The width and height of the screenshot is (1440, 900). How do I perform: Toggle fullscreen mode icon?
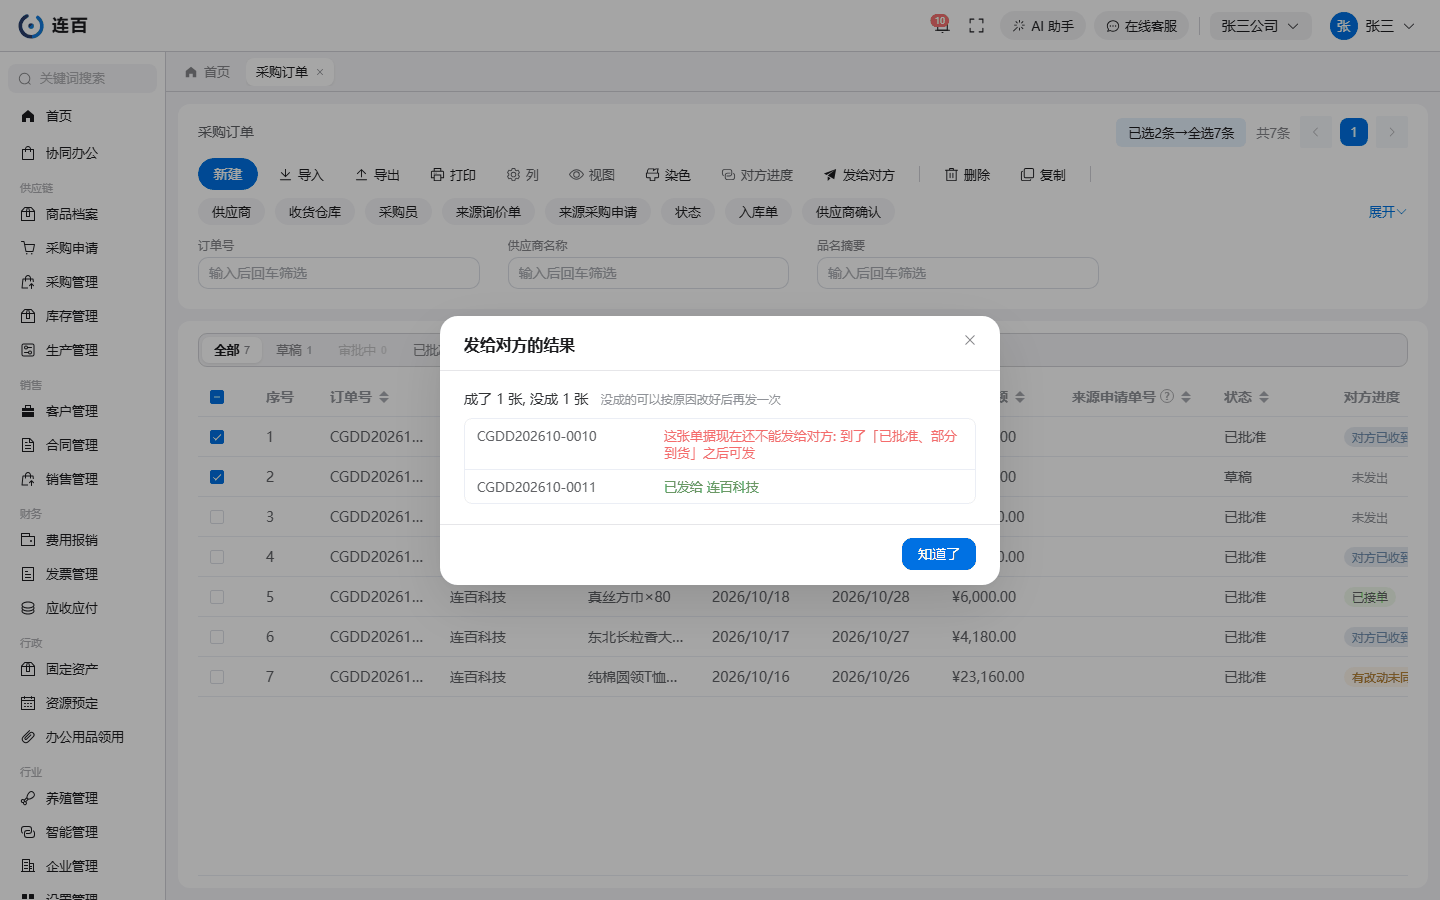(977, 26)
